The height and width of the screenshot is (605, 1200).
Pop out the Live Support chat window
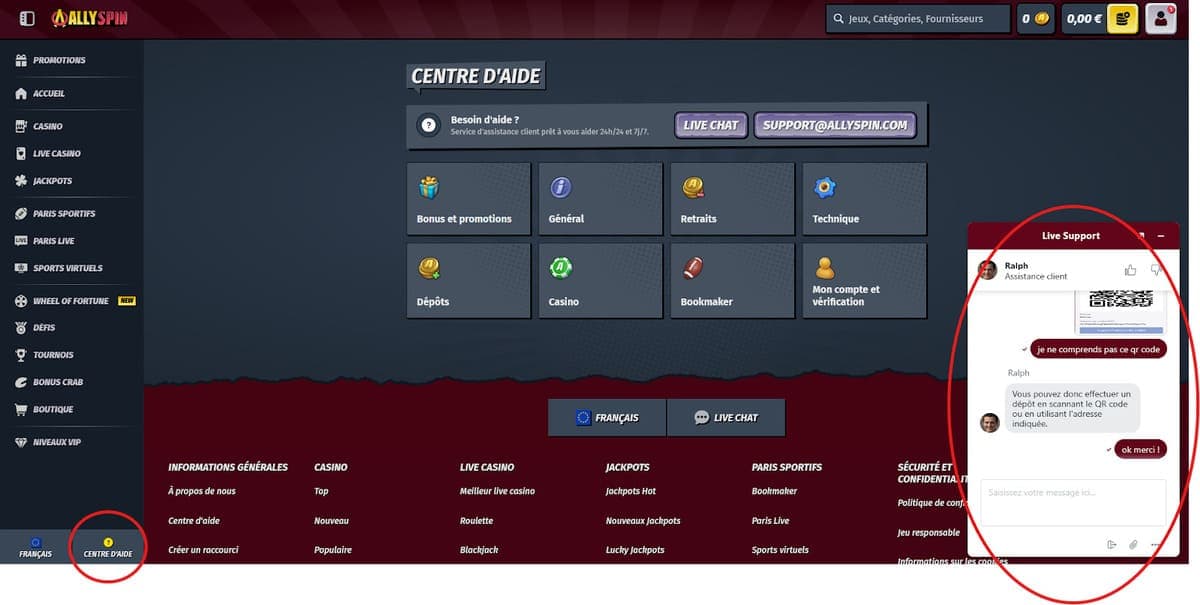click(x=1140, y=236)
